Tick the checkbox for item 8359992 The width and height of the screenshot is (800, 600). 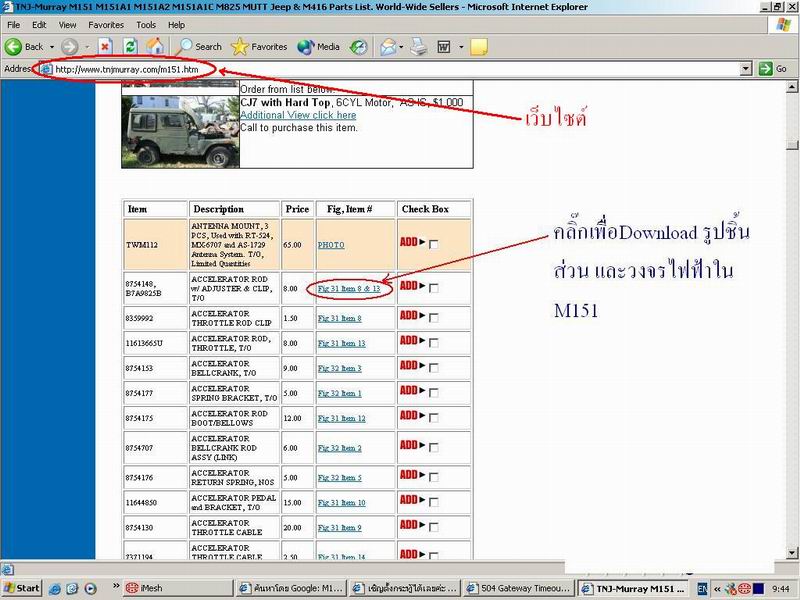coord(433,318)
